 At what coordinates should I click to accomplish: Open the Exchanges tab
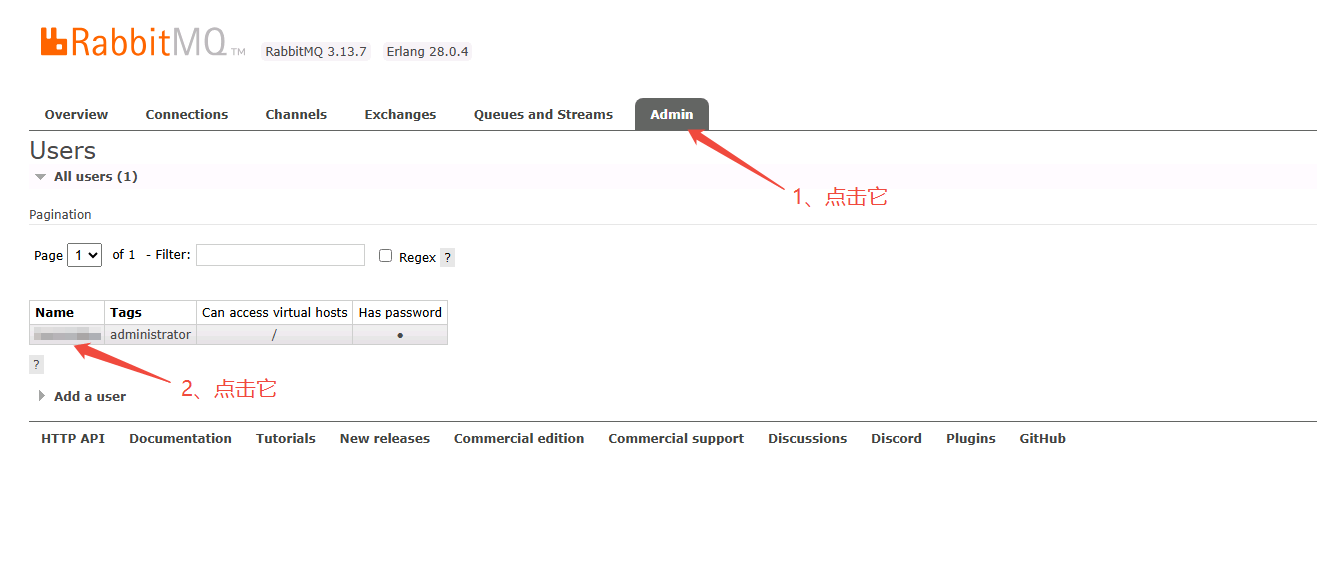(400, 114)
